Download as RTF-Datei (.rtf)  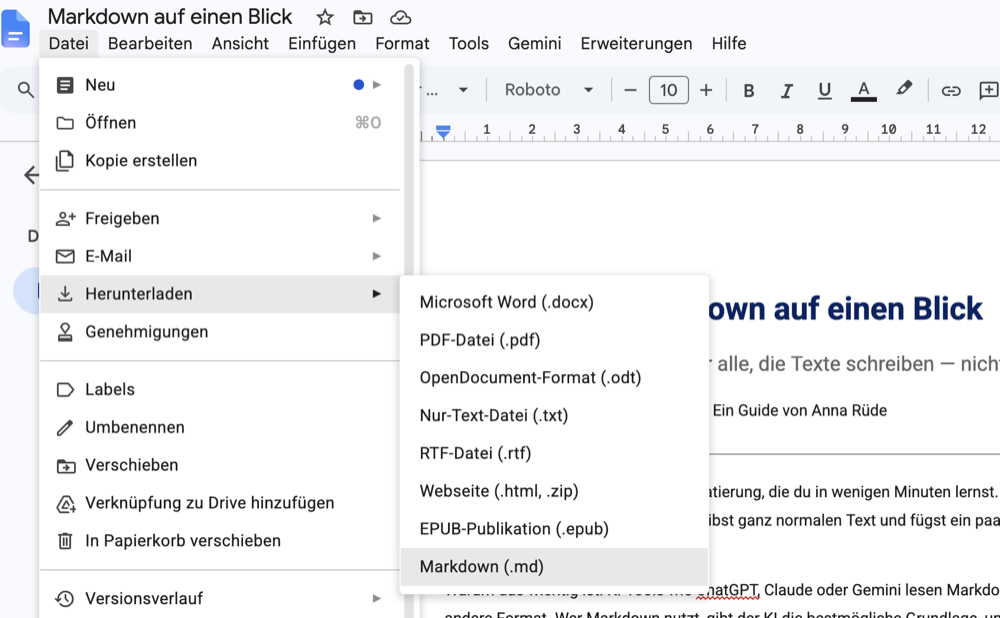[x=554, y=453]
